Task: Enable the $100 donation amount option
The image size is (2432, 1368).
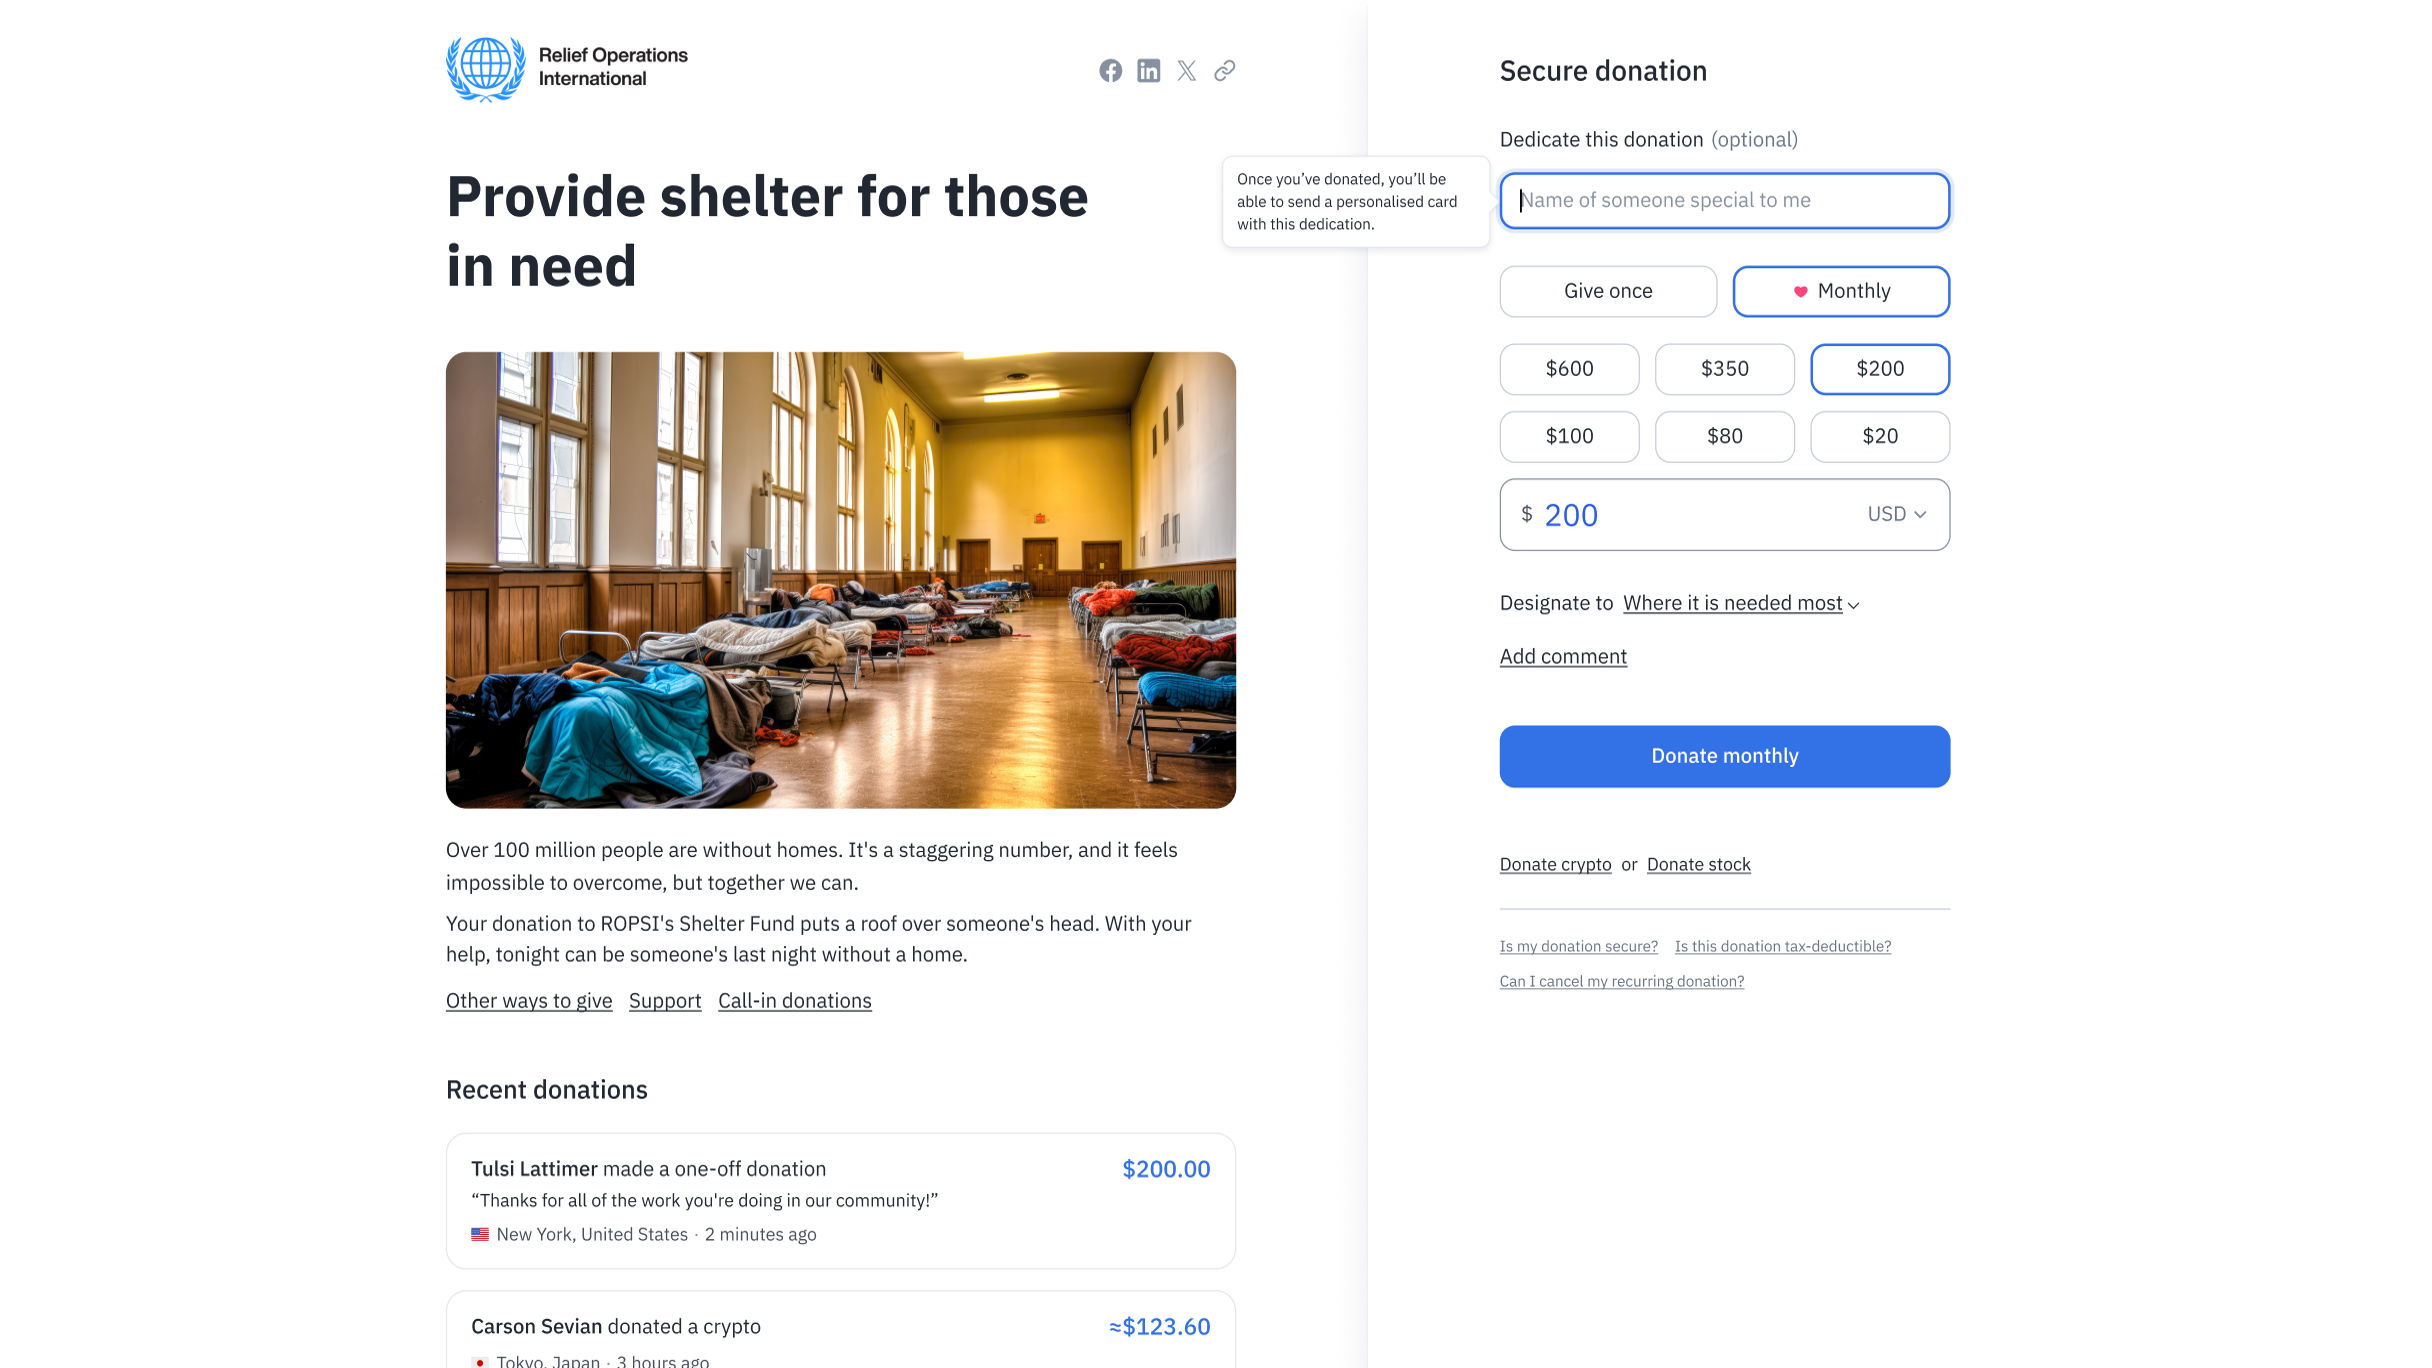Action: point(1568,436)
